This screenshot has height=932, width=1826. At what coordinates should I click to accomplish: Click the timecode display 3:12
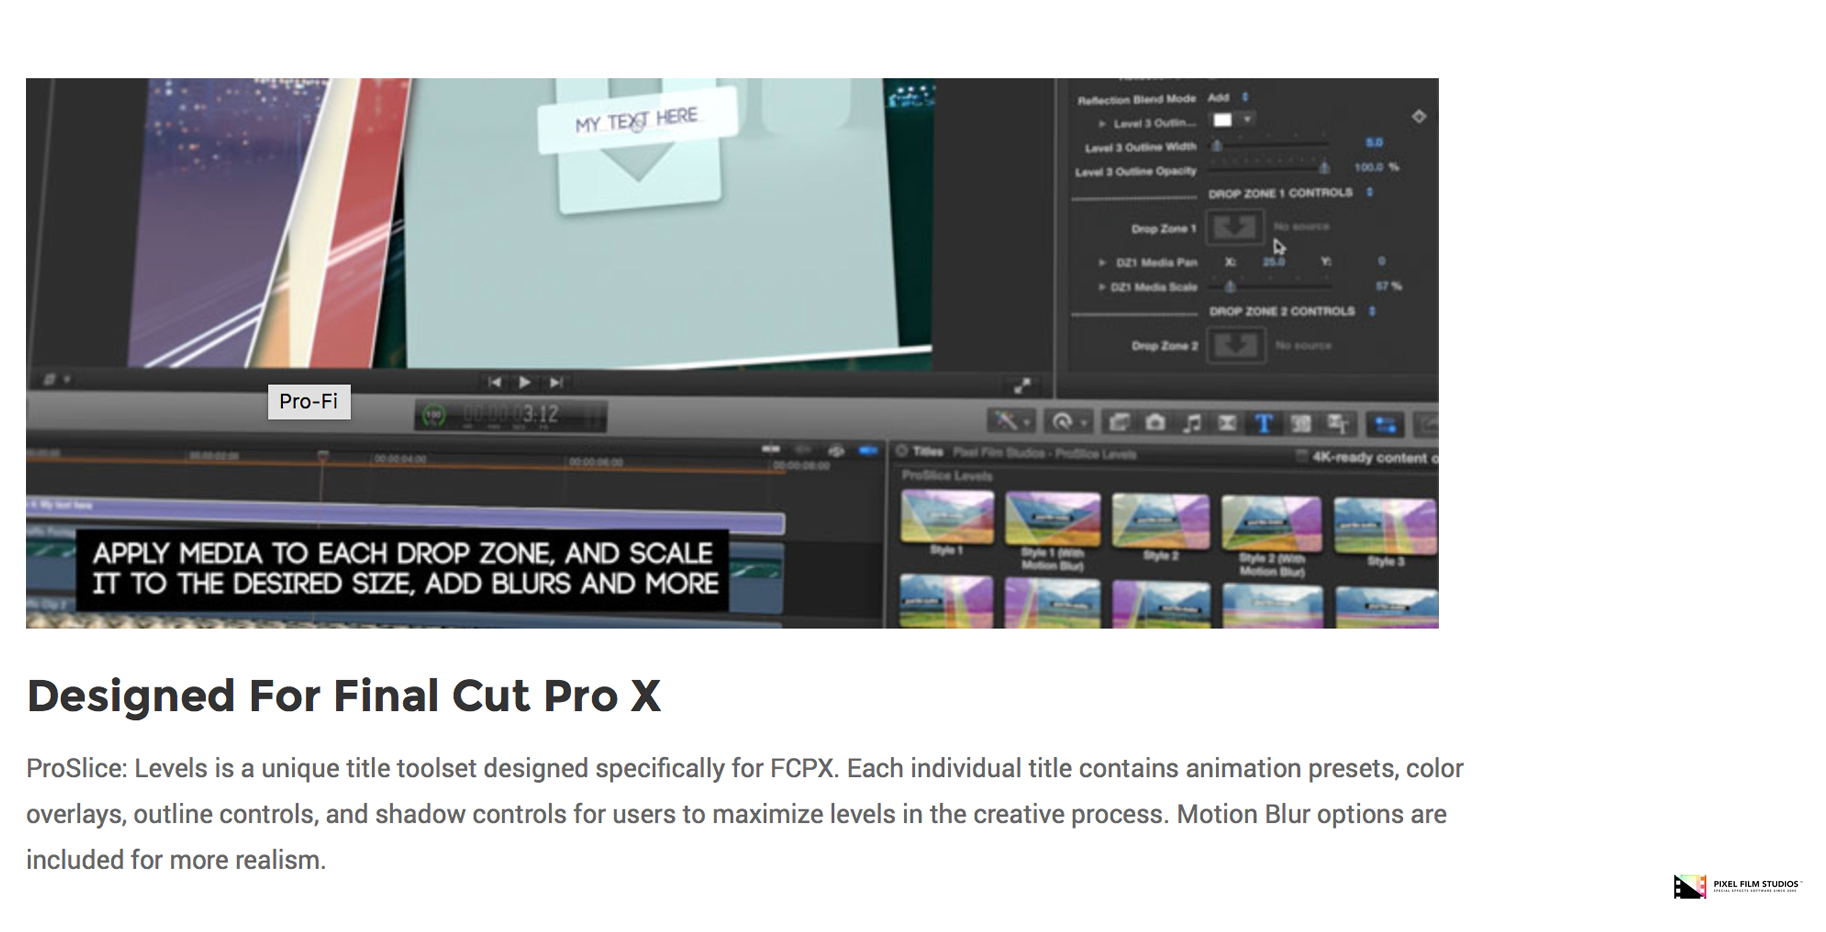pos(511,415)
